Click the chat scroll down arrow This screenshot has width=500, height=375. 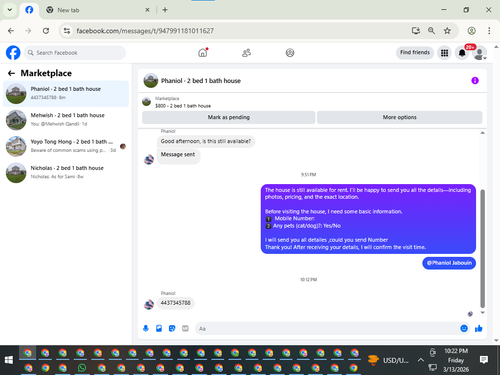coord(482,313)
